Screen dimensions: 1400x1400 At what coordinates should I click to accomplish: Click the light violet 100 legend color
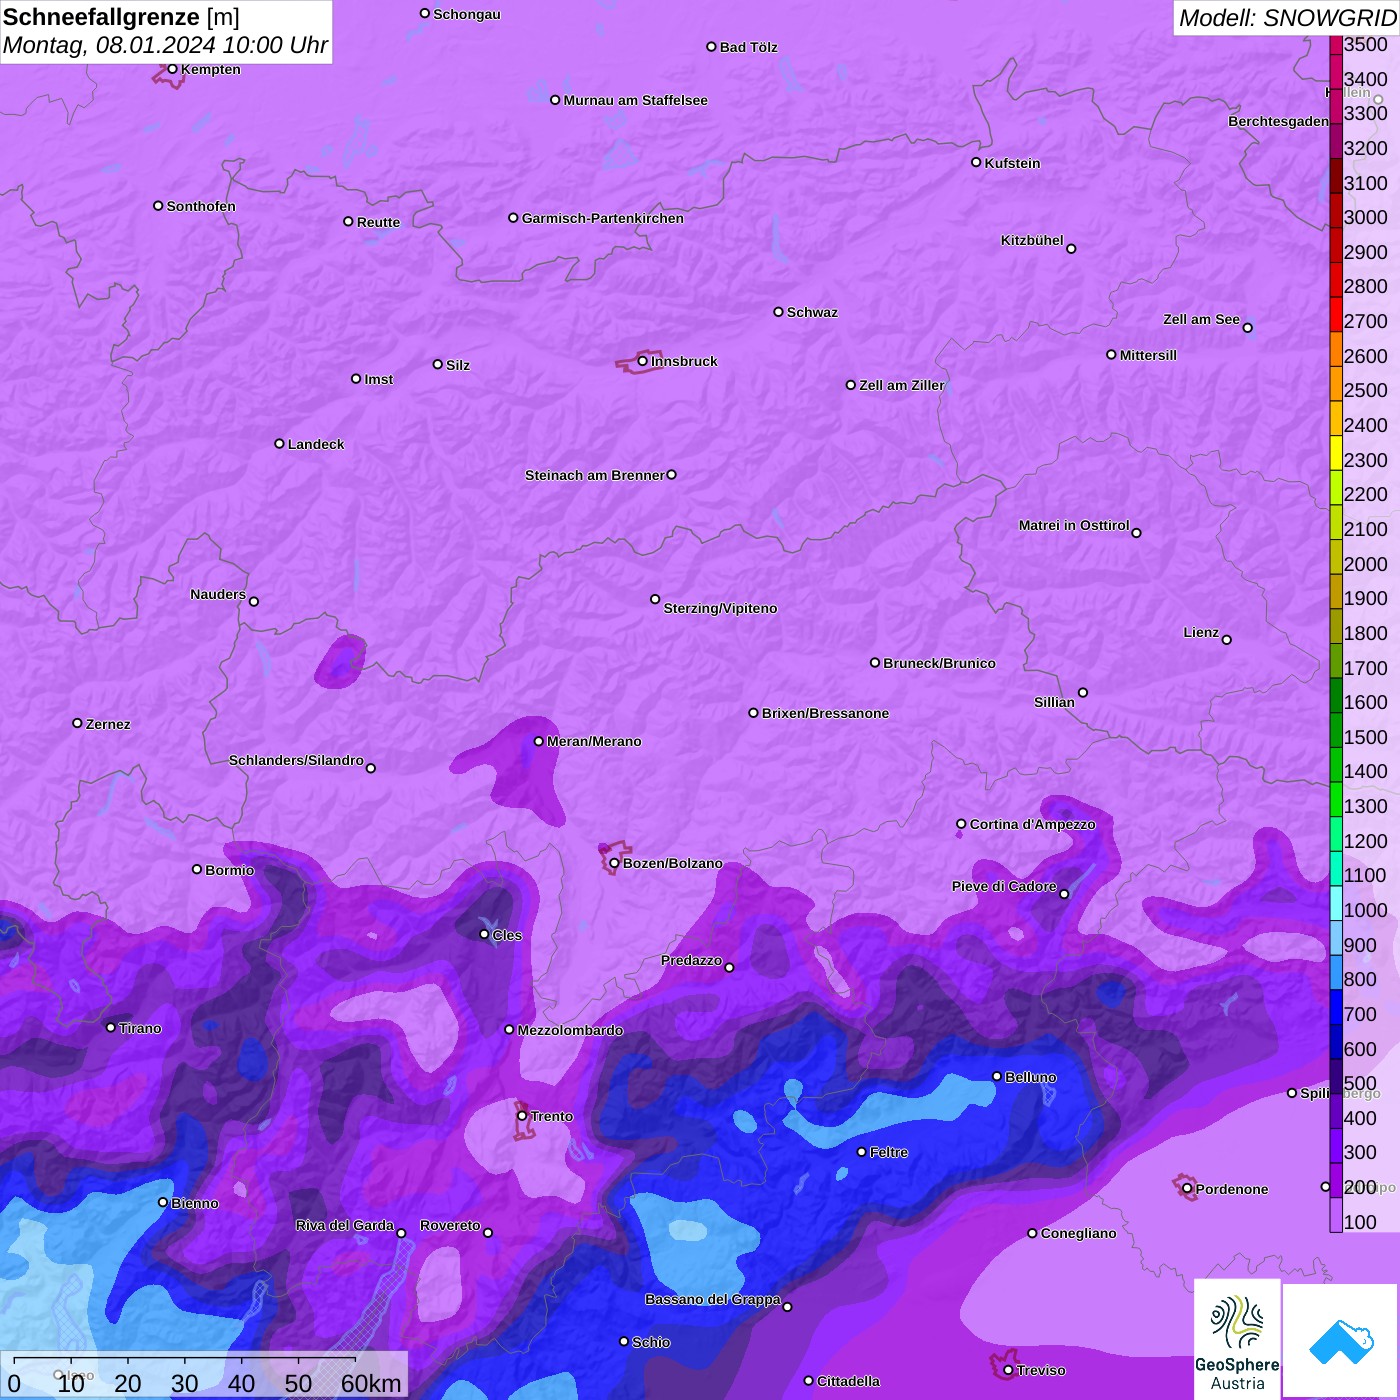pos(1336,1214)
